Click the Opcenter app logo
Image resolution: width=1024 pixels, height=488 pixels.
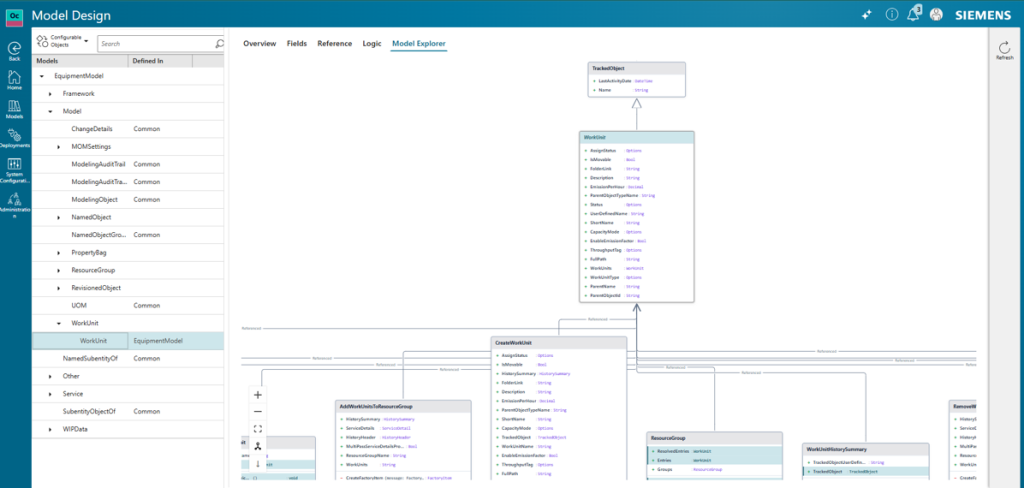[x=14, y=16]
